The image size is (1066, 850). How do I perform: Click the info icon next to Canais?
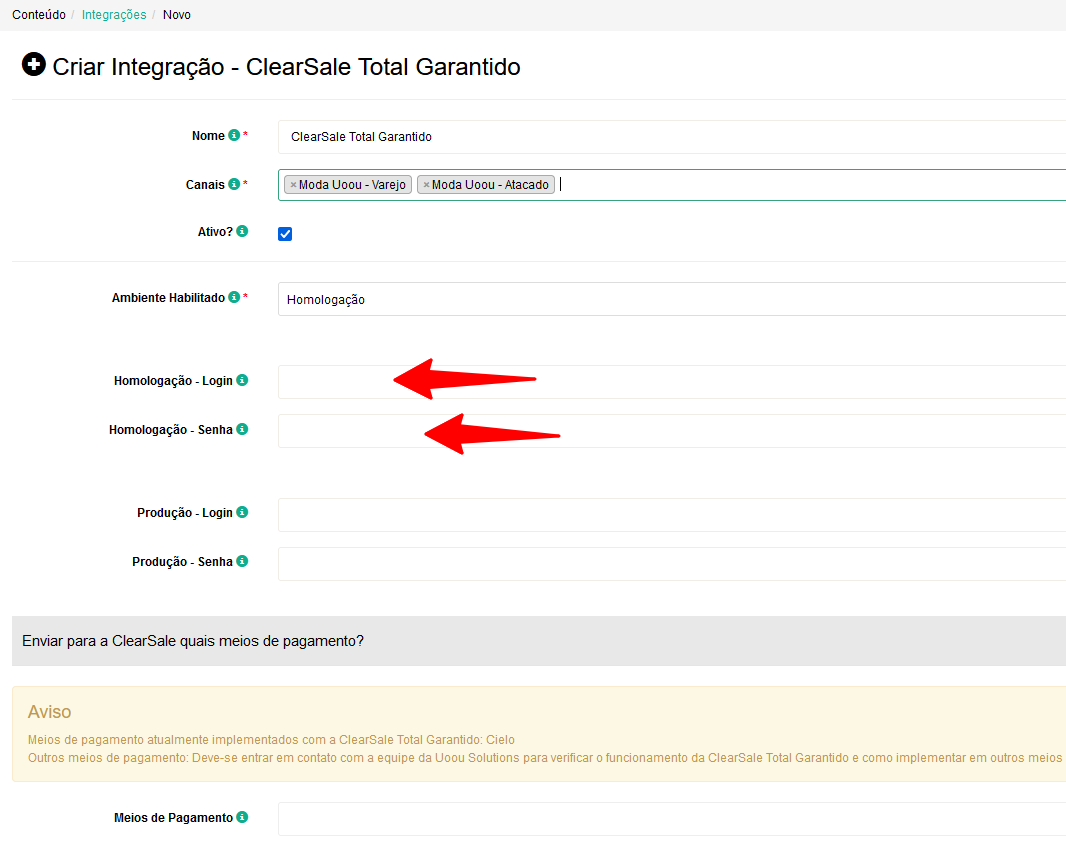[x=234, y=184]
